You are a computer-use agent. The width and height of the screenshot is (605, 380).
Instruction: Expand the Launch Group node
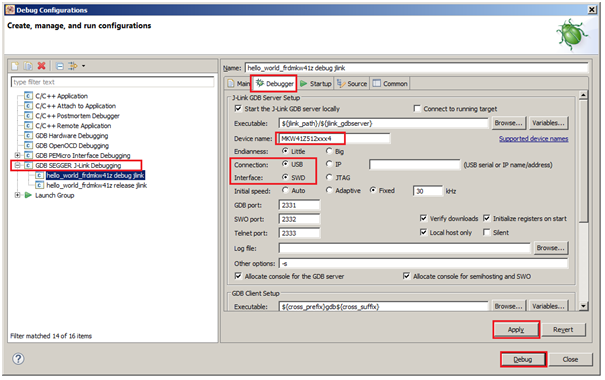click(17, 195)
